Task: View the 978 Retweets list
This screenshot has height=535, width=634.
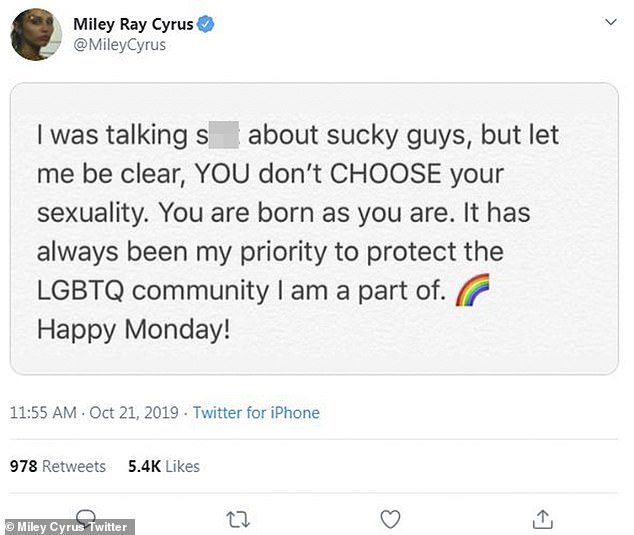Action: tap(58, 466)
